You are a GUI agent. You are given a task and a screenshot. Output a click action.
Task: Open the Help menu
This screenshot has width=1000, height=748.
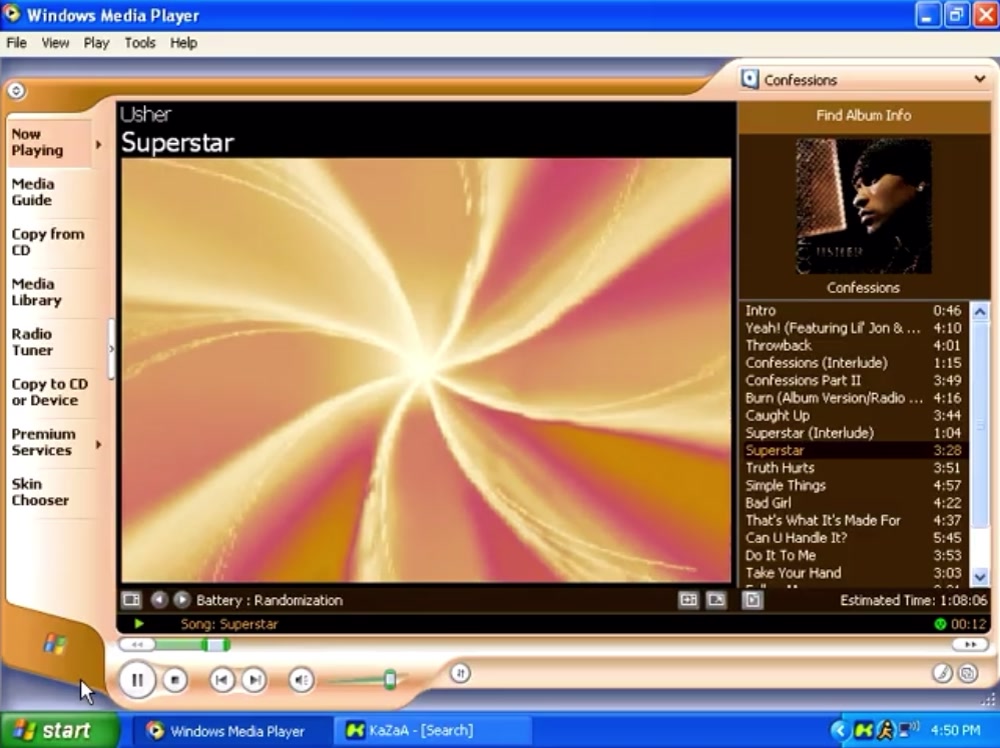click(183, 43)
